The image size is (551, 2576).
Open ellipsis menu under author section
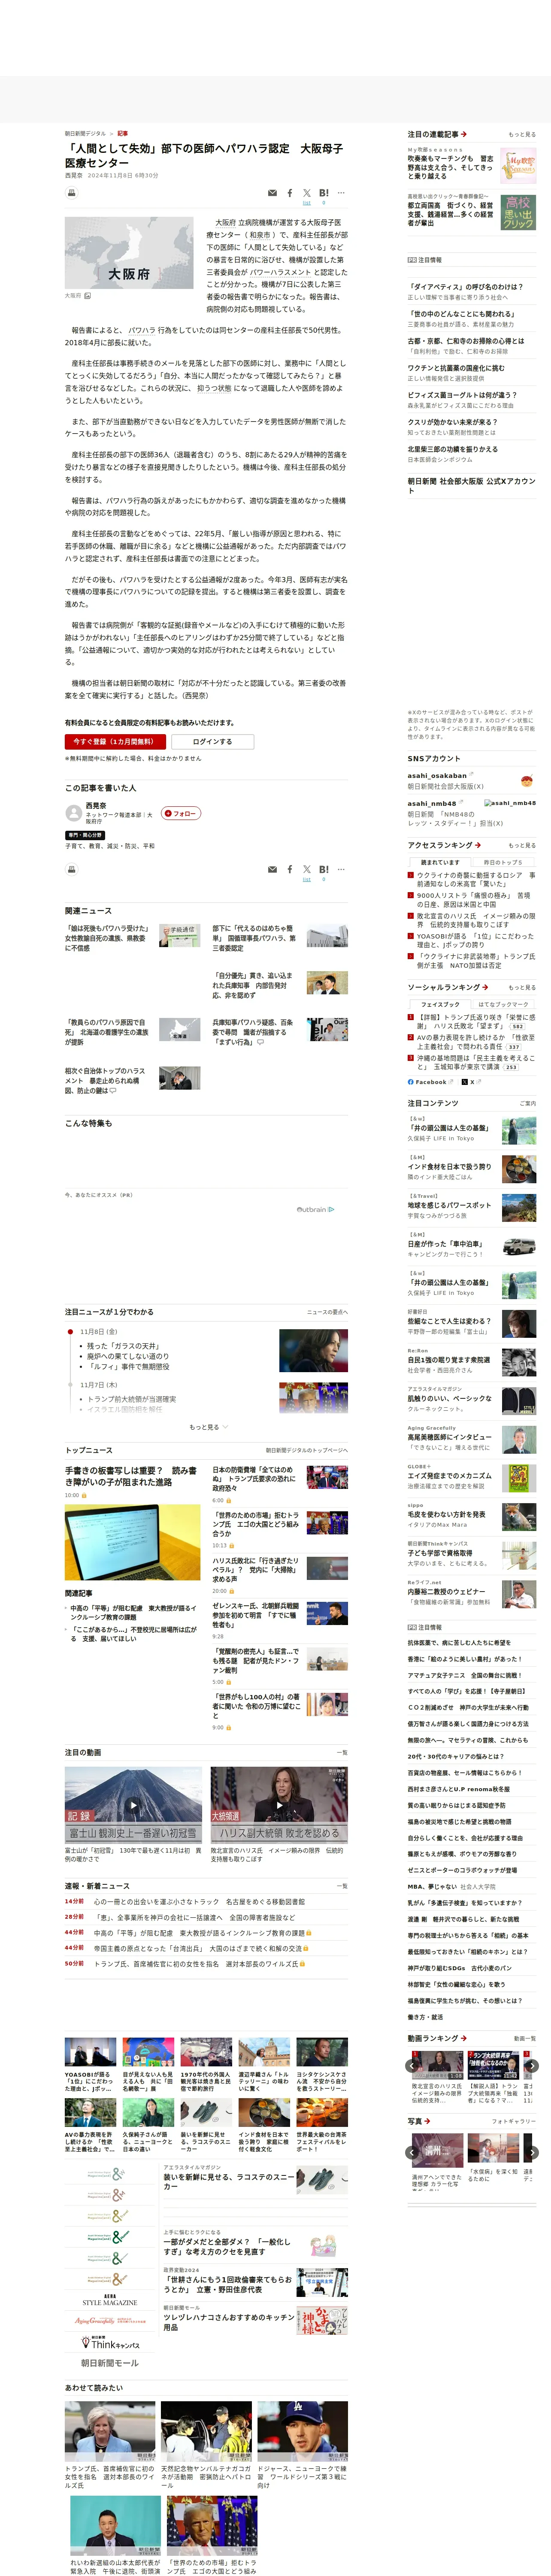341,869
